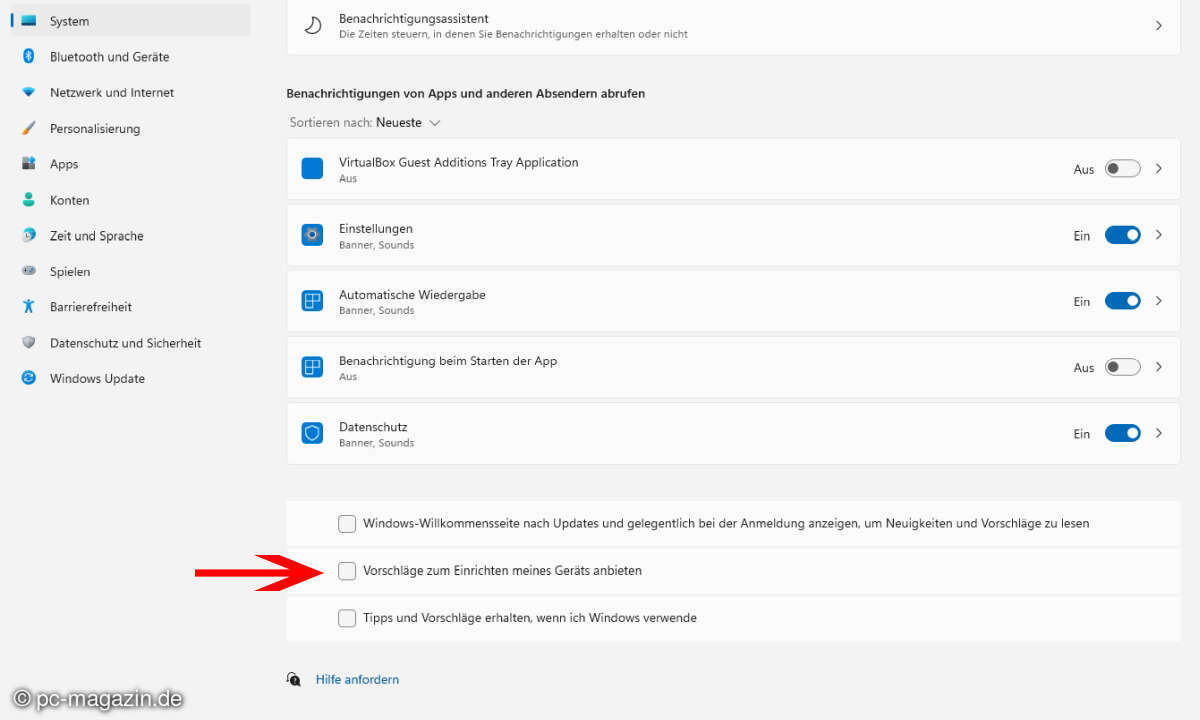Click the Personalisierung paintbrush icon
This screenshot has width=1200, height=720.
tap(29, 128)
